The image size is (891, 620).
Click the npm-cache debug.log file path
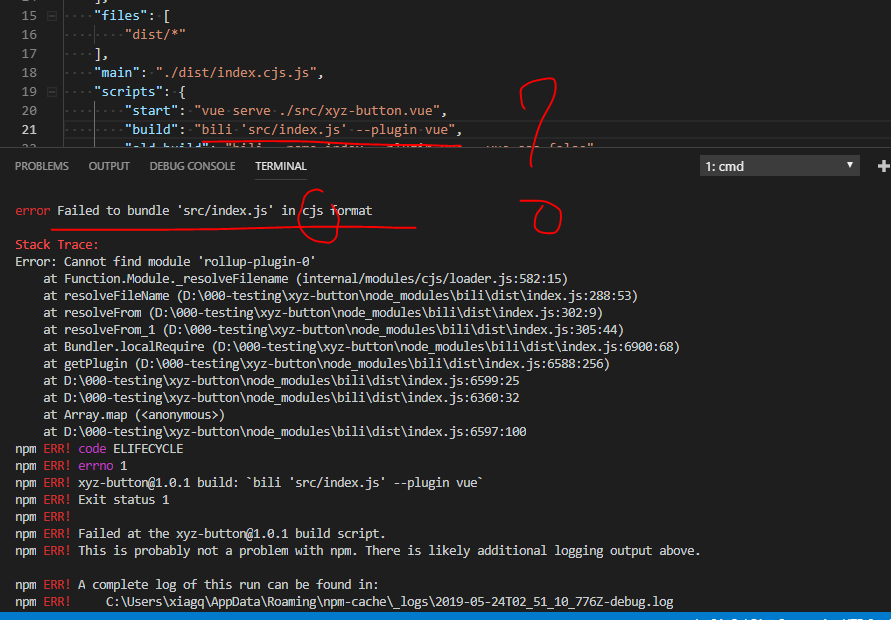tap(390, 602)
